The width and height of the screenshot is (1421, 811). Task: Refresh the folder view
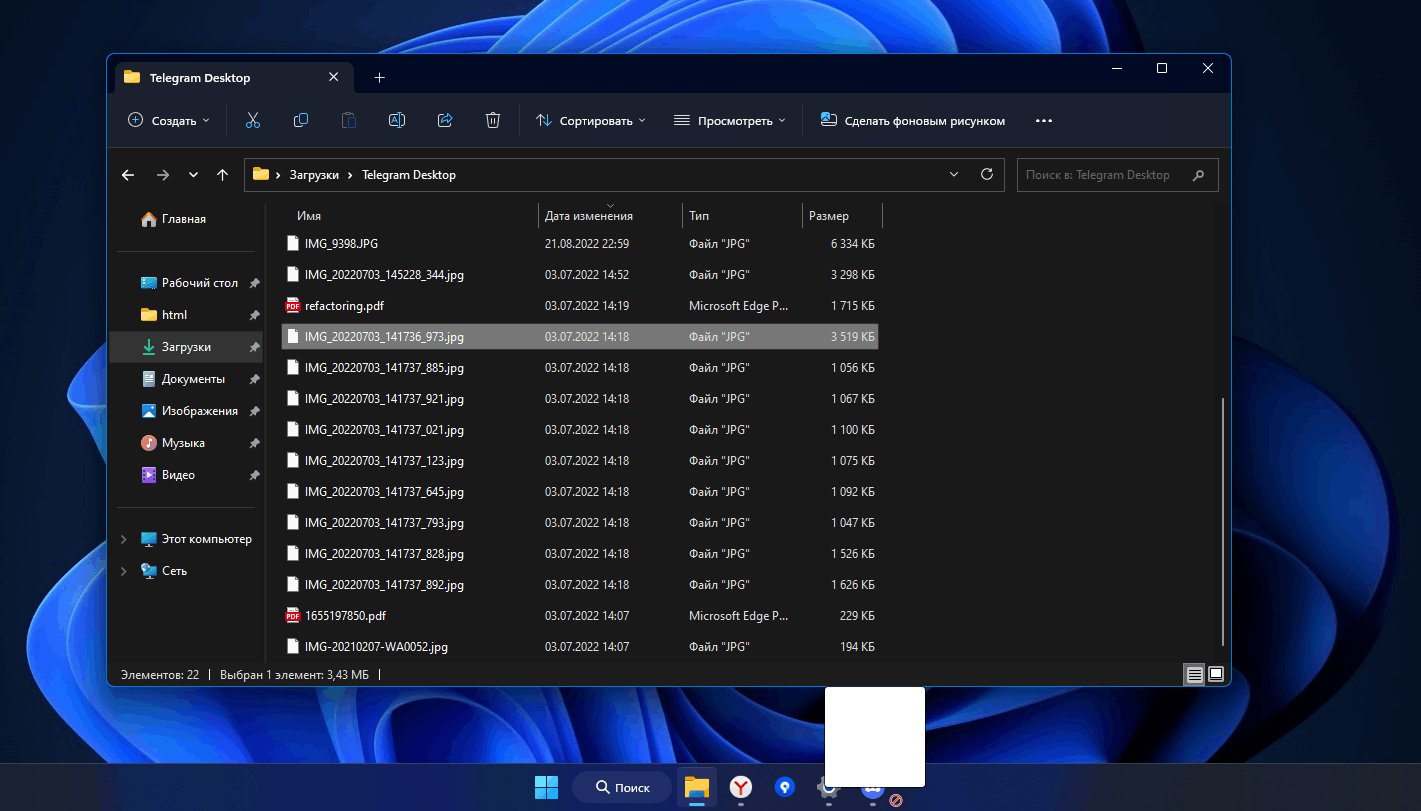[x=987, y=174]
